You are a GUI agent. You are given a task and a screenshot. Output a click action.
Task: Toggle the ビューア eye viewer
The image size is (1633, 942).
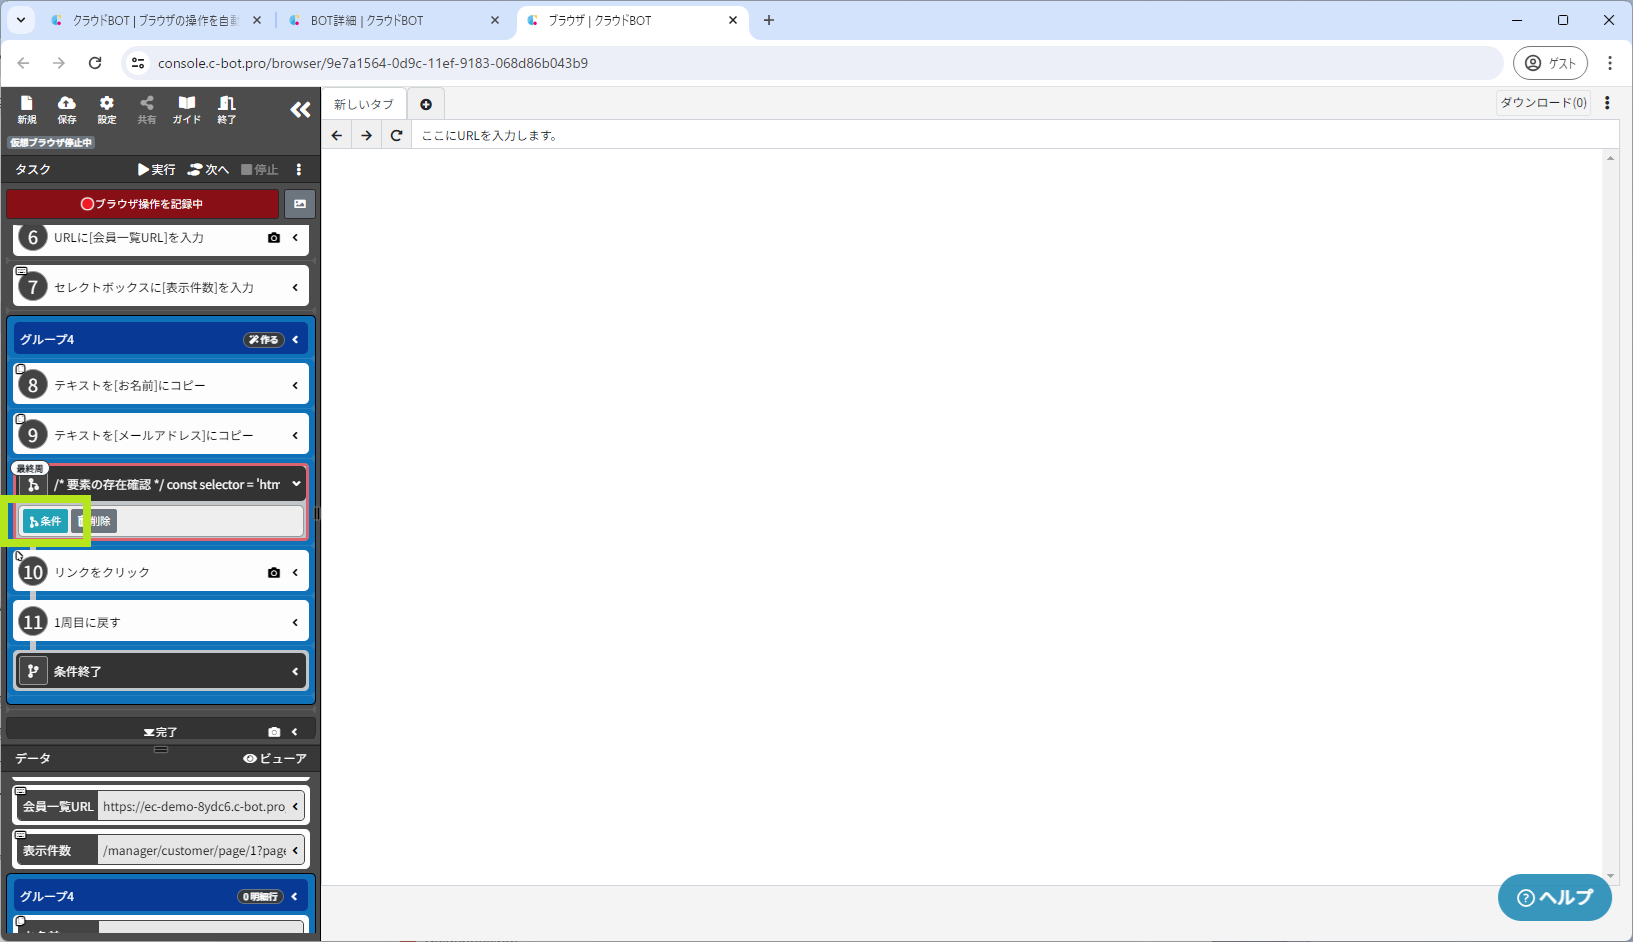click(x=275, y=759)
